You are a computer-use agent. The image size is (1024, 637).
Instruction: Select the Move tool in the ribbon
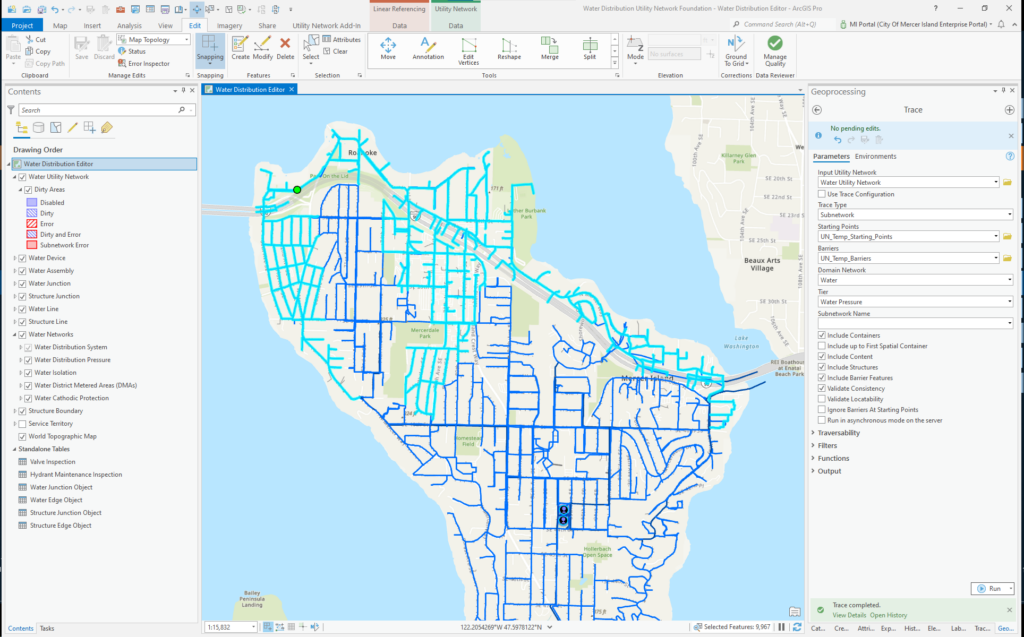pyautogui.click(x=388, y=47)
